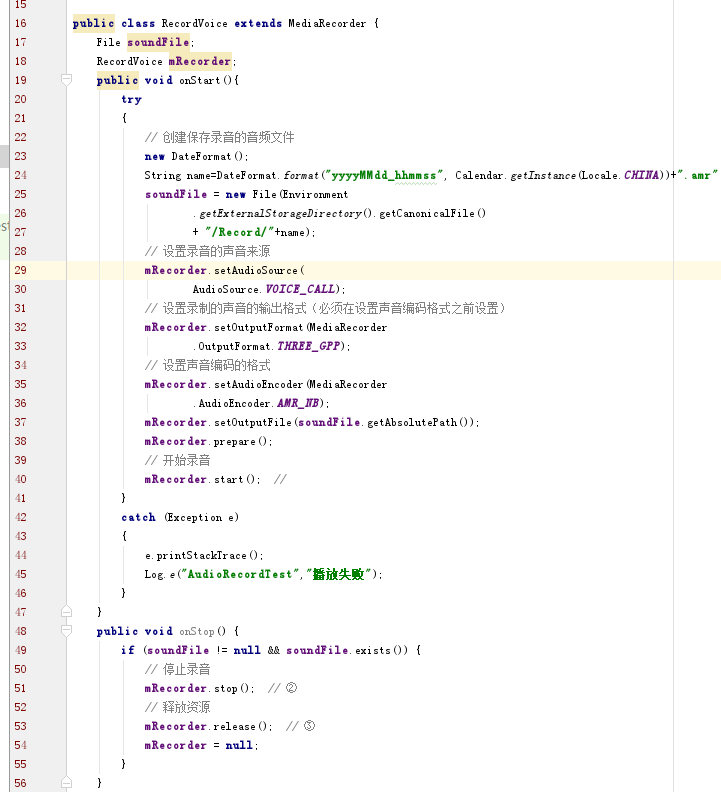
Task: Click the THREE_GPP constant
Action: click(x=308, y=346)
